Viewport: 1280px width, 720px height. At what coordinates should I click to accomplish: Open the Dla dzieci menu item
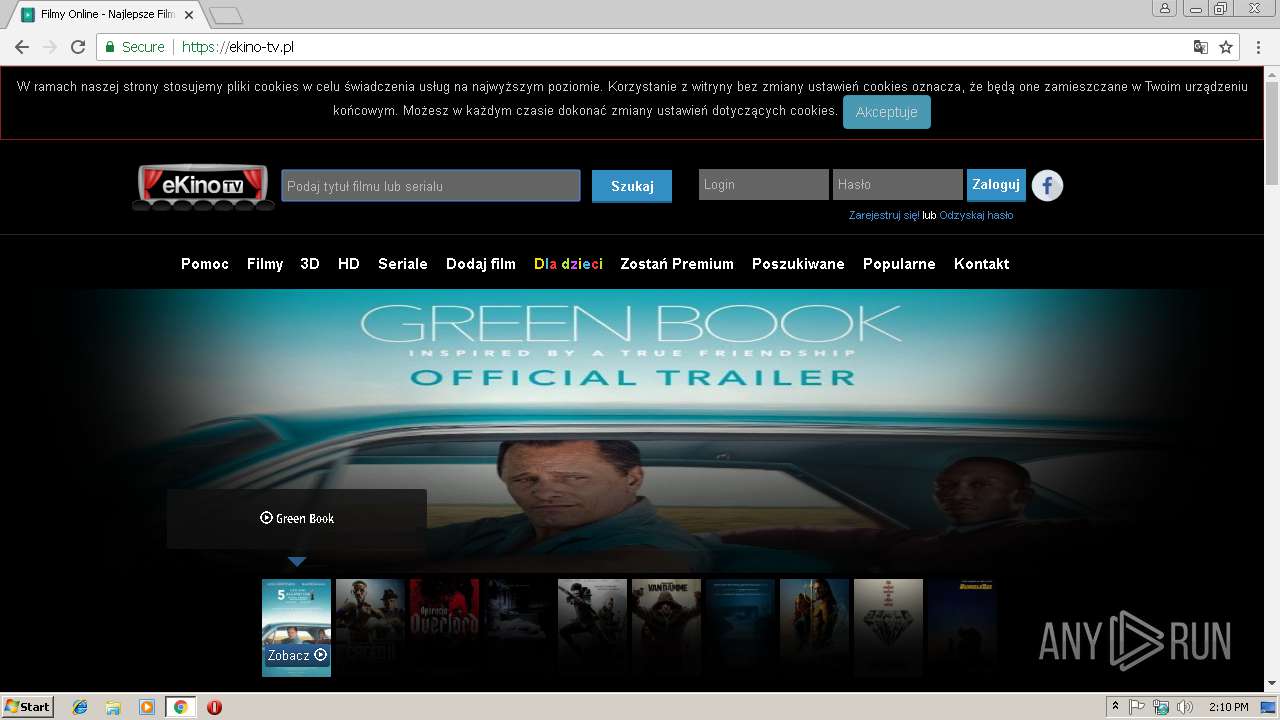(568, 264)
